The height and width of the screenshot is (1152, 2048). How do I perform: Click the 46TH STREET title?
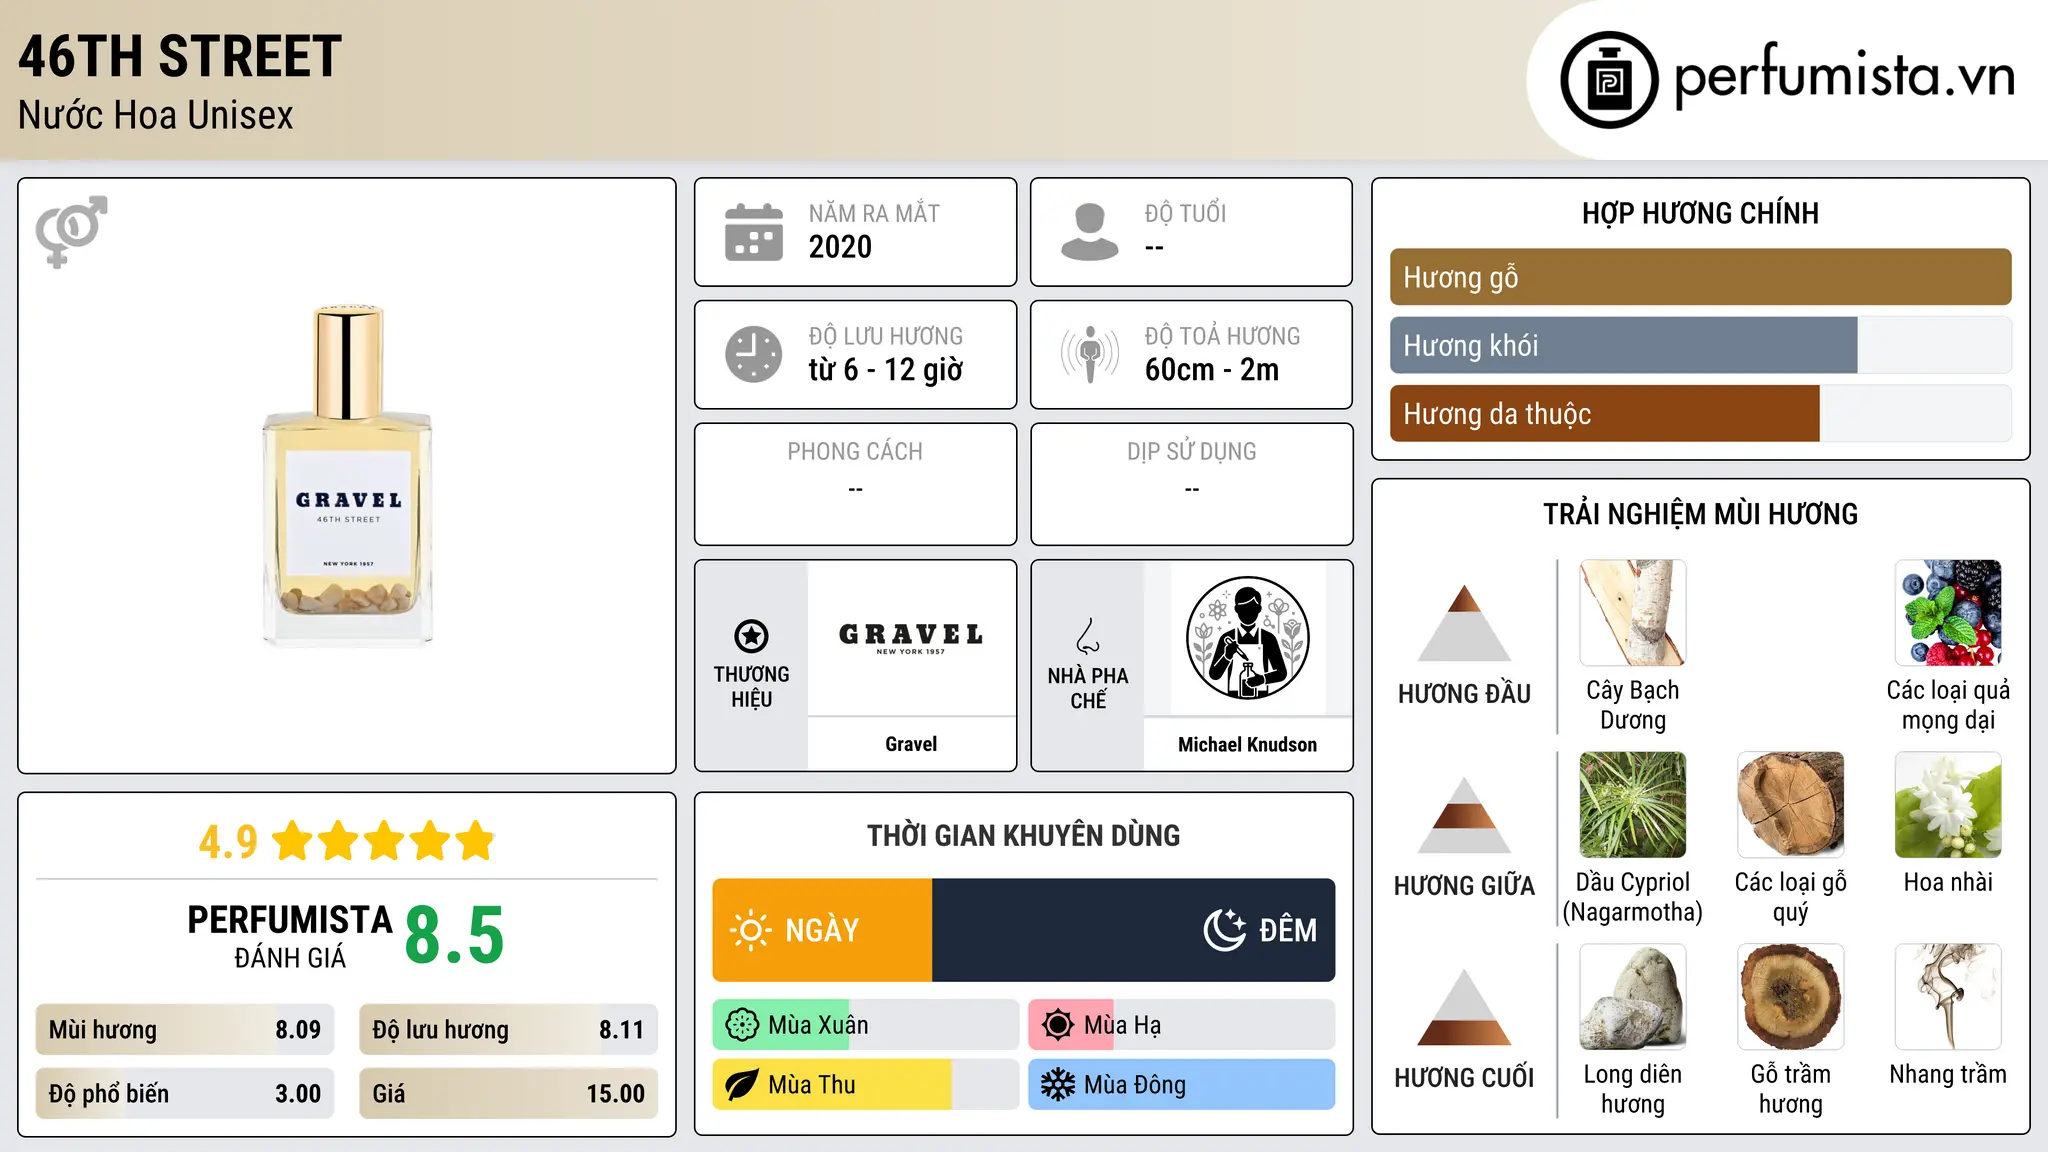pyautogui.click(x=180, y=56)
